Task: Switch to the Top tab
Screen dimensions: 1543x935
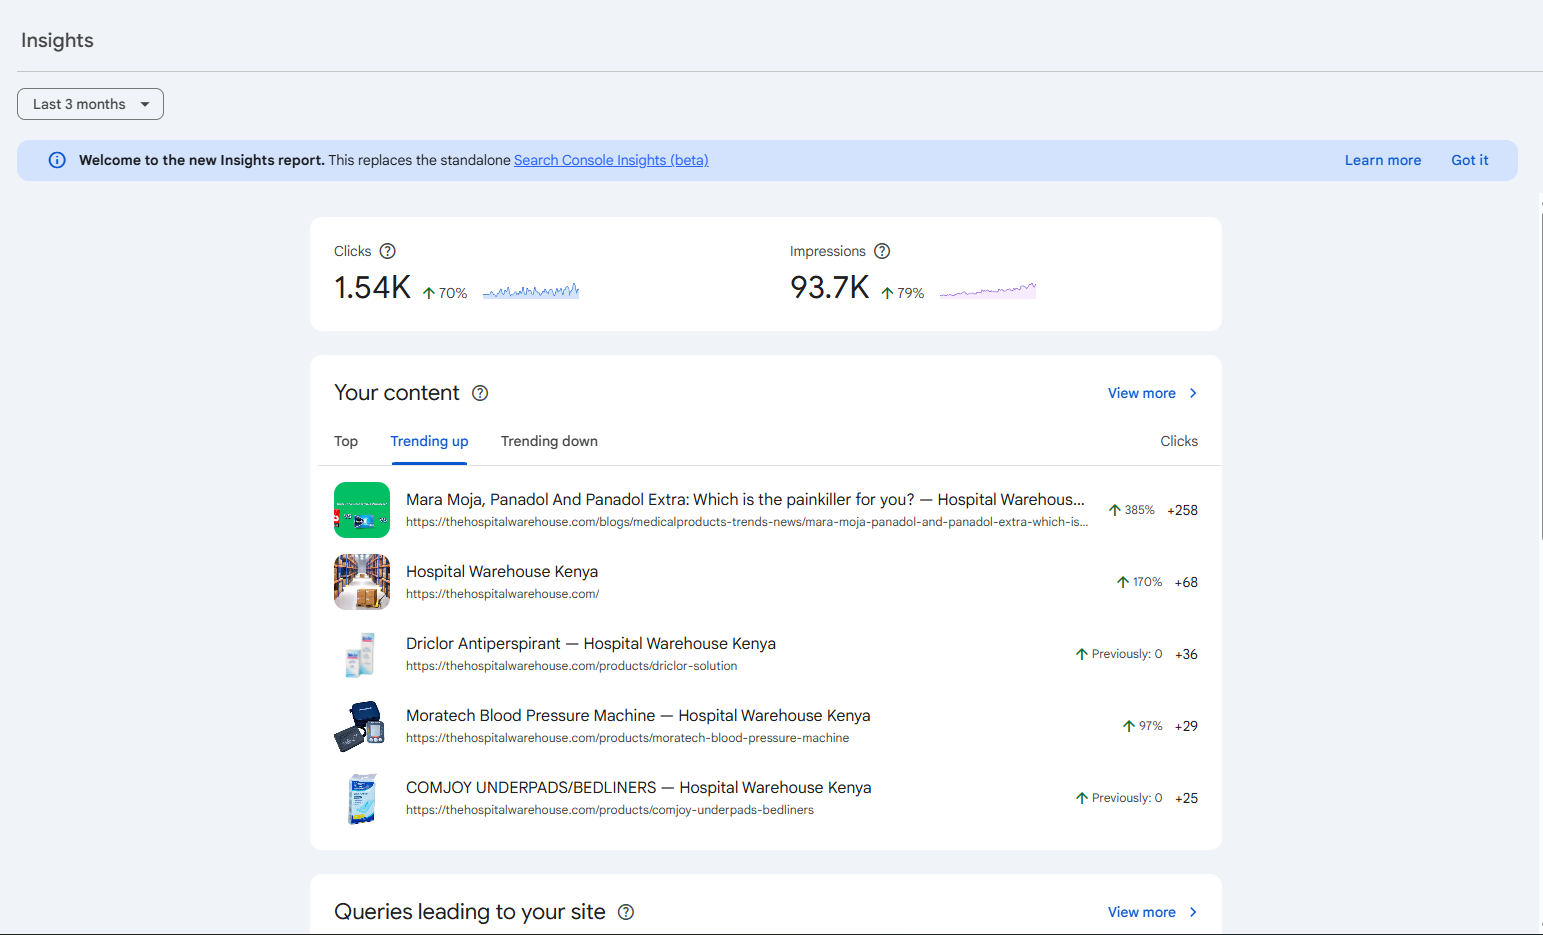Action: 346,441
